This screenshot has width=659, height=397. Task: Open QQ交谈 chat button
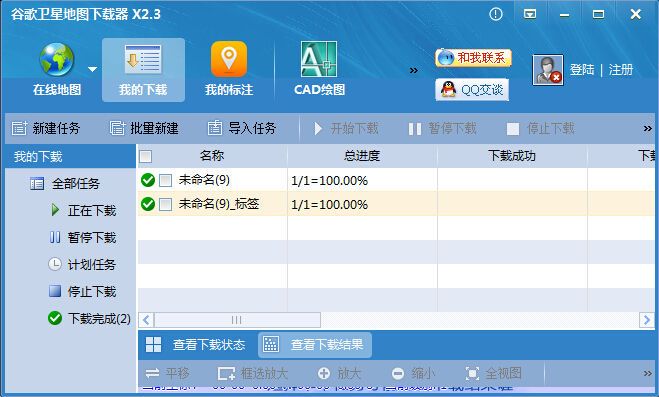coord(472,89)
